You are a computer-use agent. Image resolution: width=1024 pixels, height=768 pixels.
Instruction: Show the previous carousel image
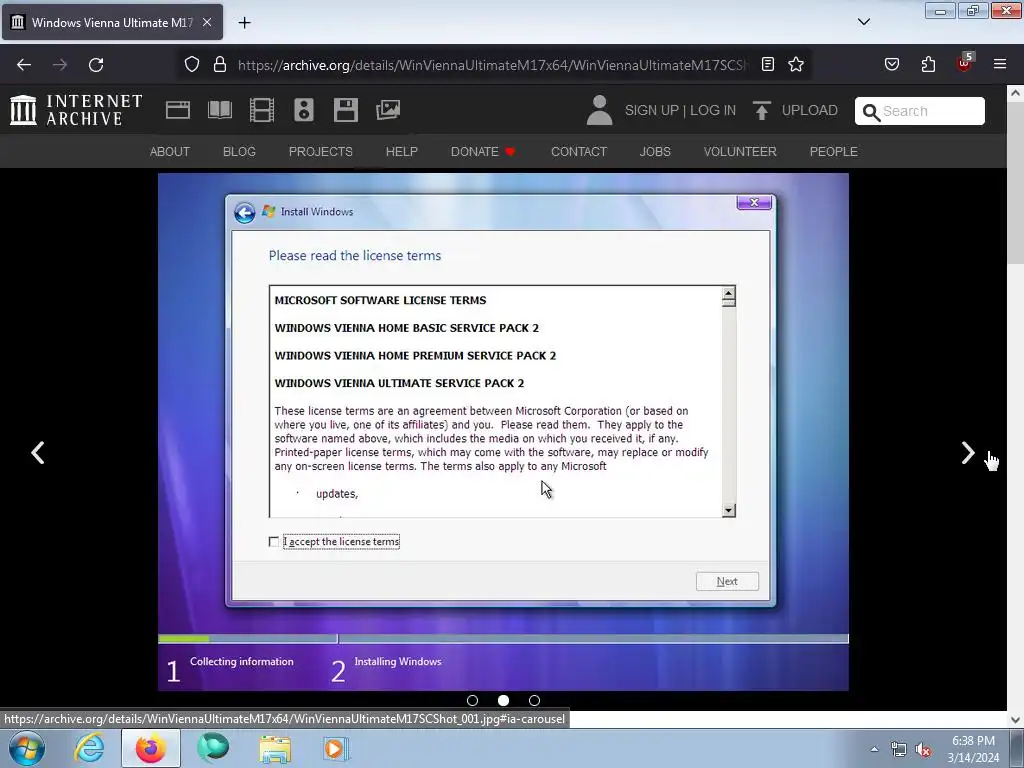(38, 453)
